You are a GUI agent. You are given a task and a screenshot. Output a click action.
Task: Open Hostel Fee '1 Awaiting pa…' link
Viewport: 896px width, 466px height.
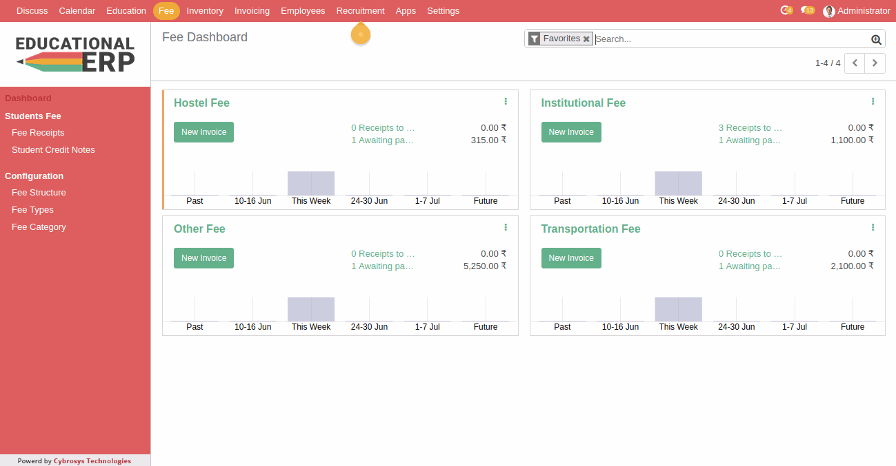[x=382, y=140]
